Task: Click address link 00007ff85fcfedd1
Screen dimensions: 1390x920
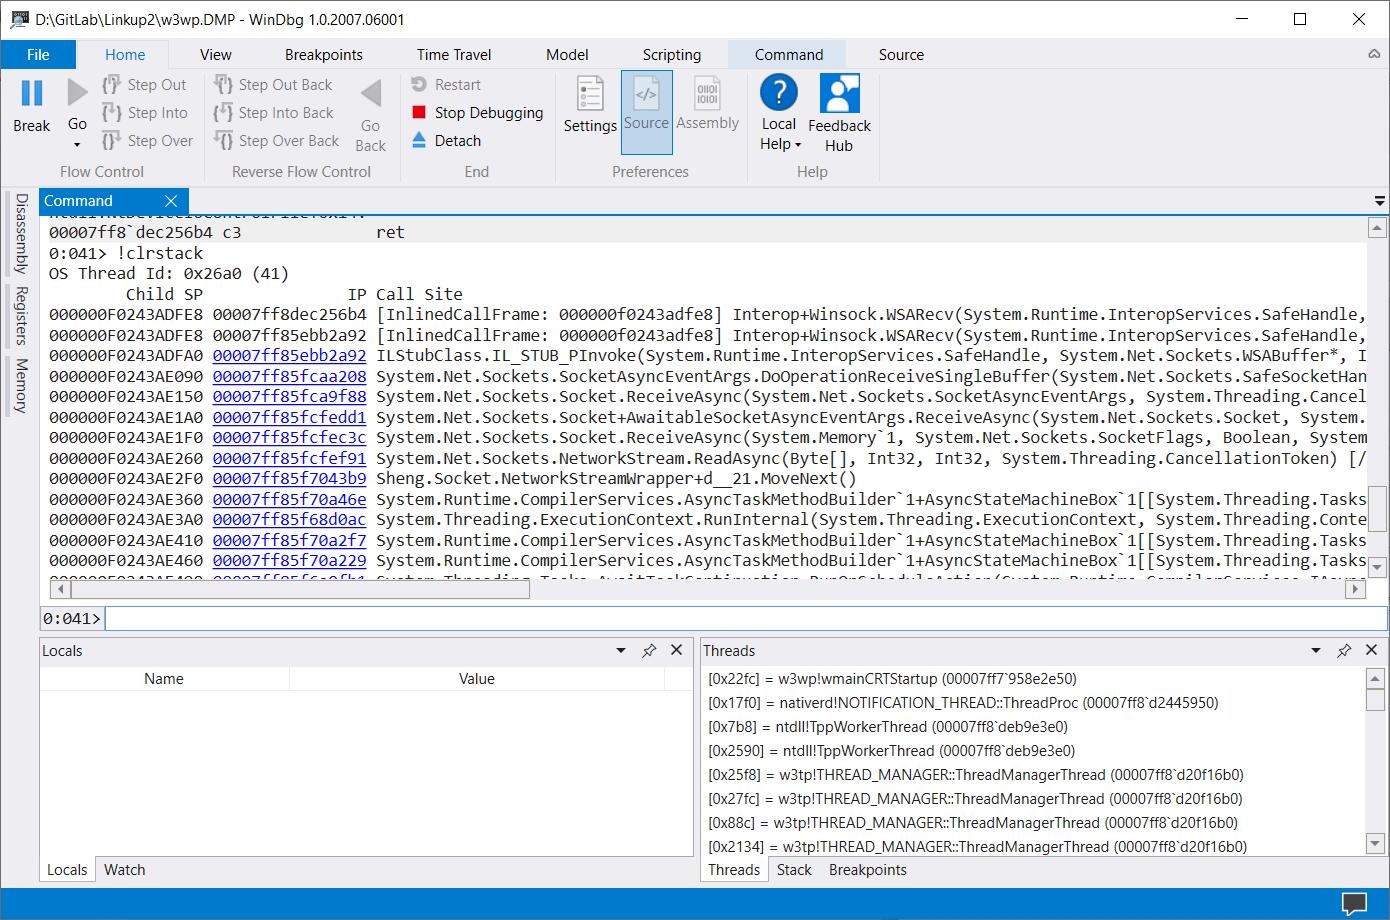Action: (289, 417)
